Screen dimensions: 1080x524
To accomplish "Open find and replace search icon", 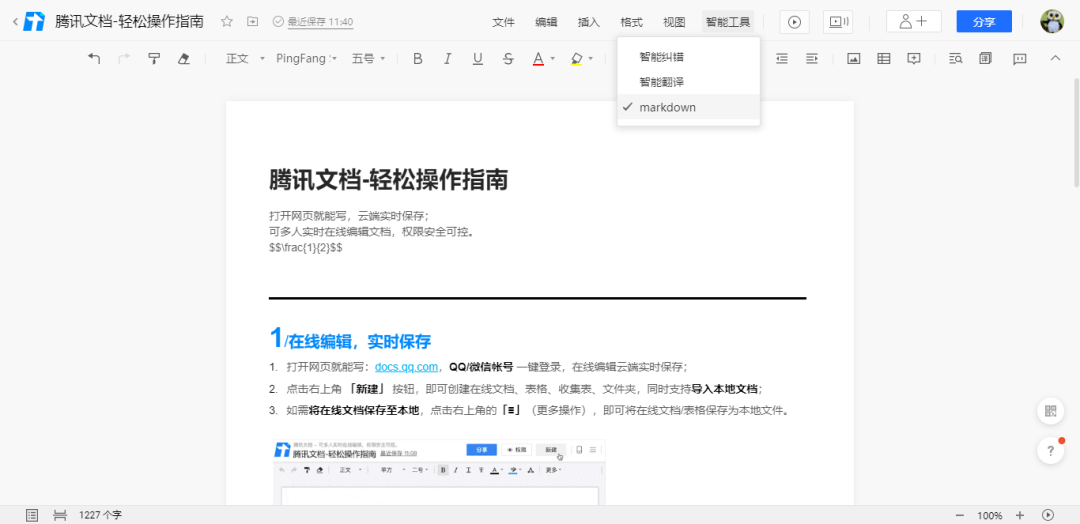I will pyautogui.click(x=955, y=59).
